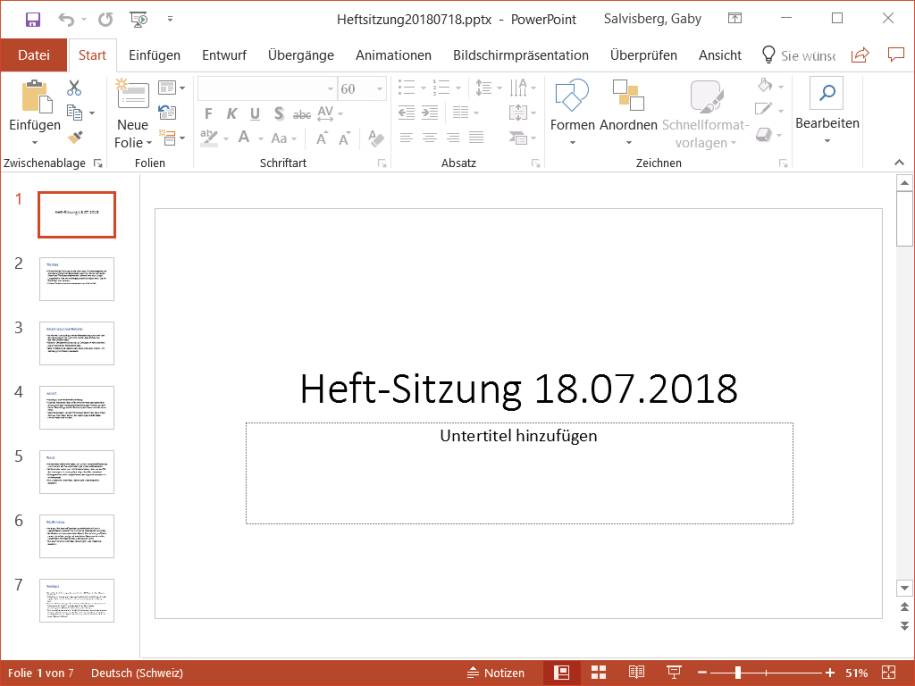This screenshot has height=686, width=915.
Task: Open the Einfügen paste options arrow
Action: pyautogui.click(x=34, y=142)
